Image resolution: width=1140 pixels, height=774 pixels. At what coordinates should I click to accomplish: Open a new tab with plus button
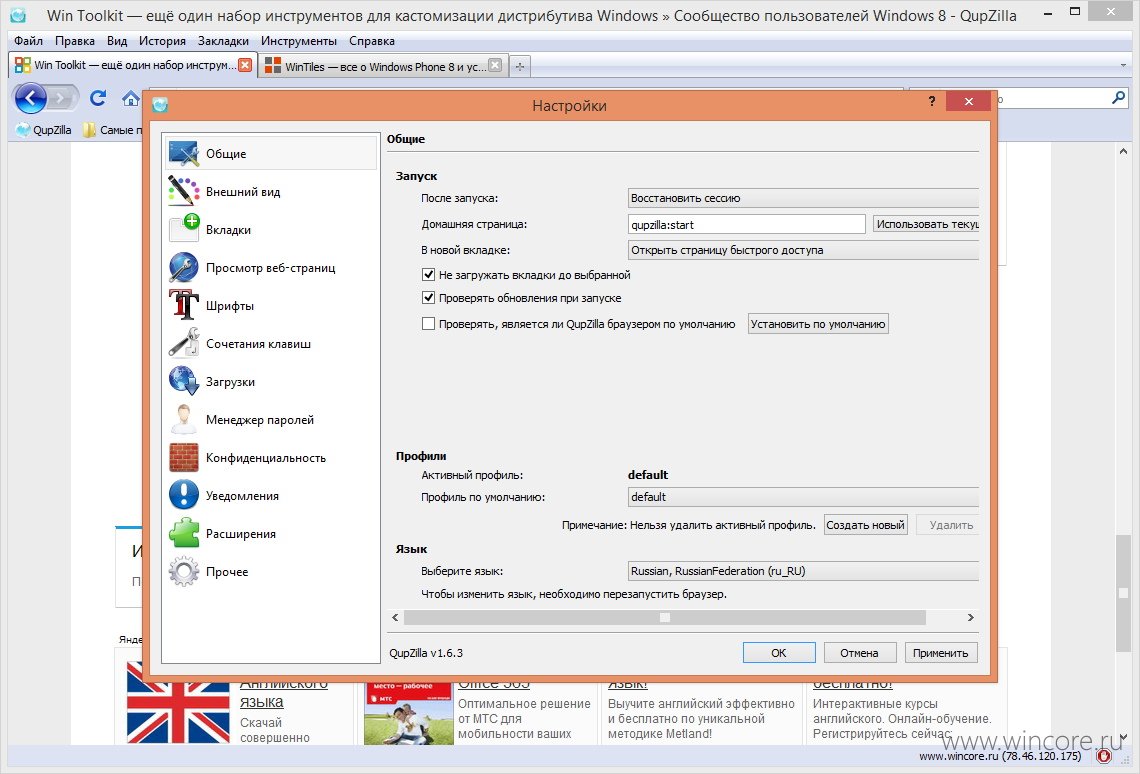(520, 66)
